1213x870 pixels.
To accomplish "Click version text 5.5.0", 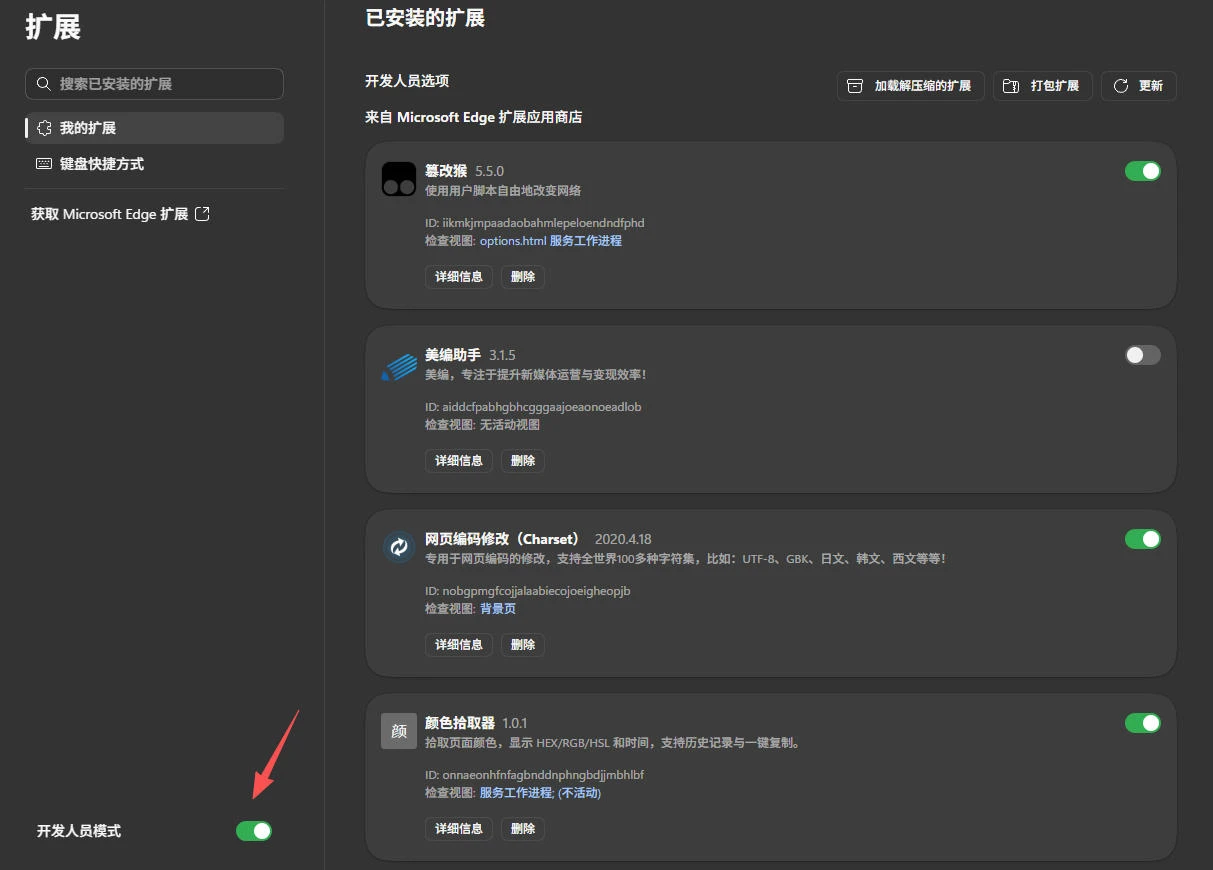I will (490, 171).
